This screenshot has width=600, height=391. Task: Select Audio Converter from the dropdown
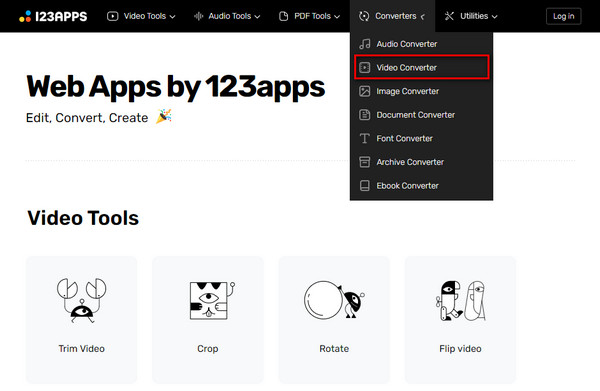point(421,44)
